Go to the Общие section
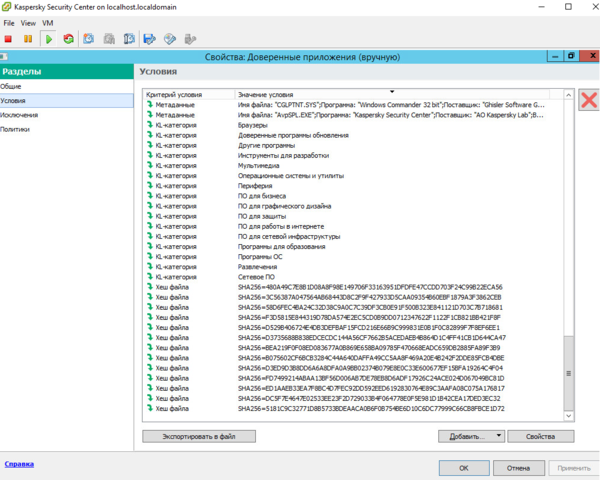 tap(11, 87)
